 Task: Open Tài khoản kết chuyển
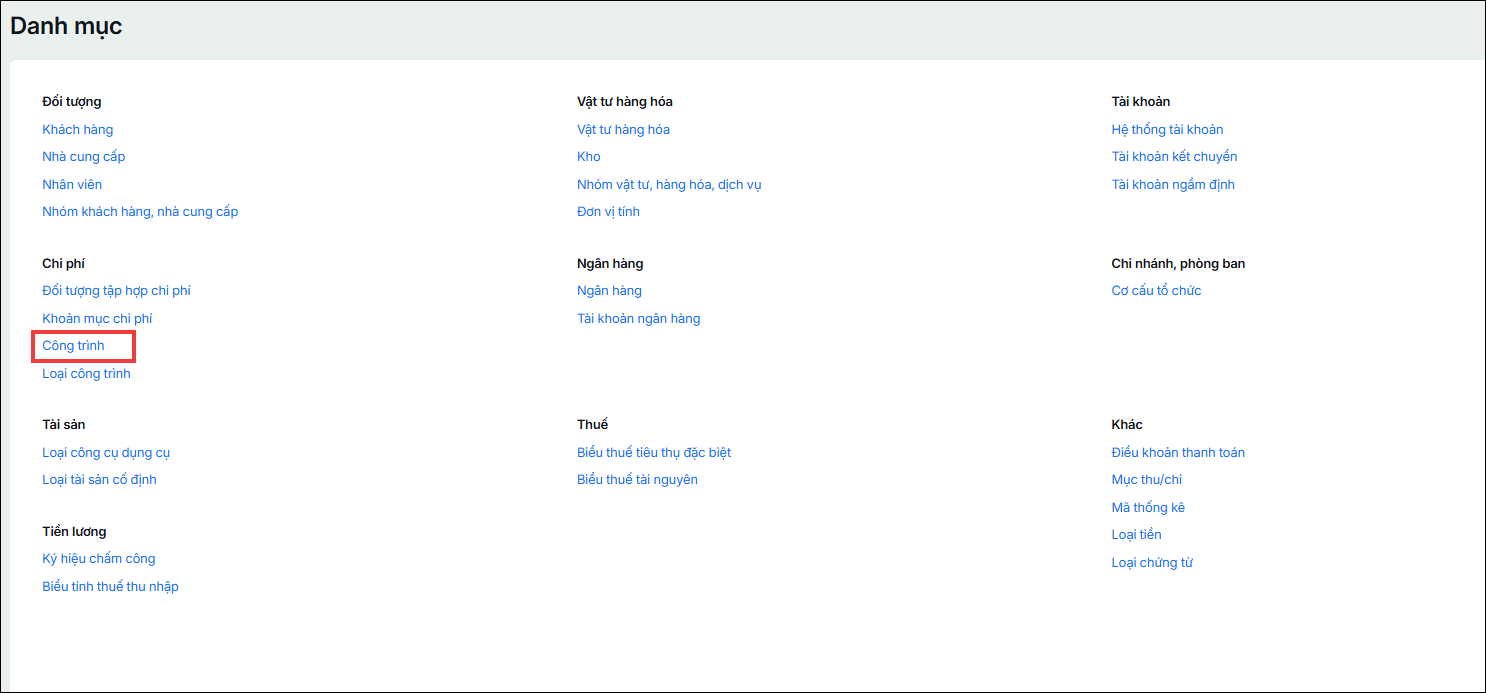tap(1174, 157)
